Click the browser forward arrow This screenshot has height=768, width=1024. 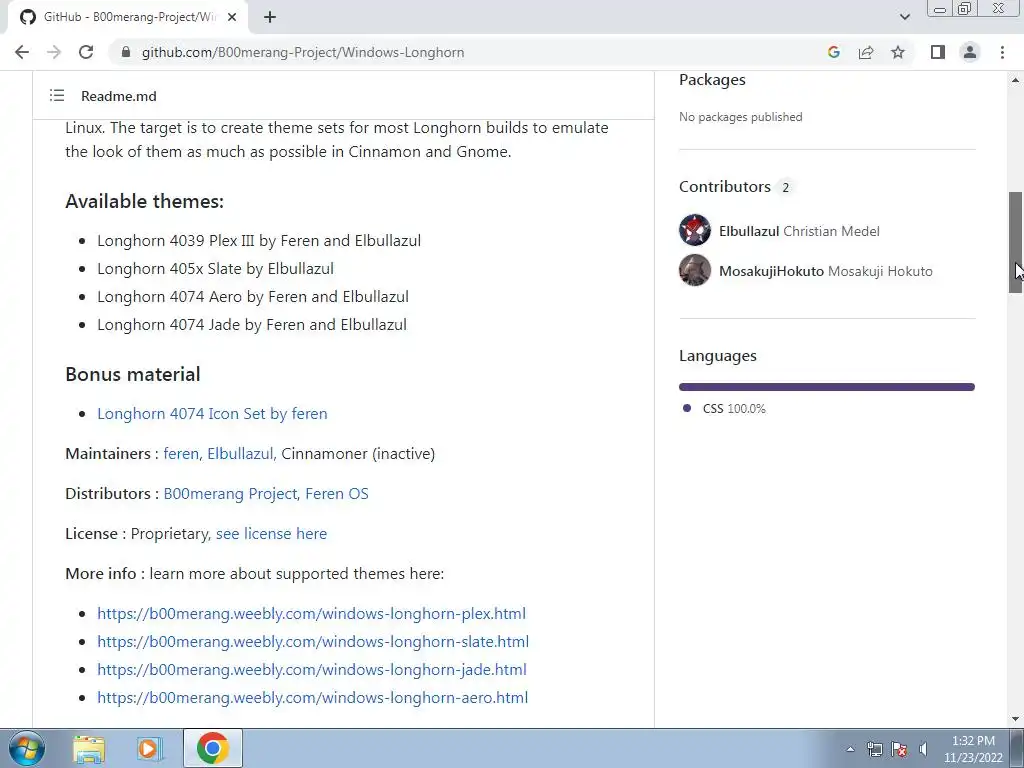(x=54, y=52)
